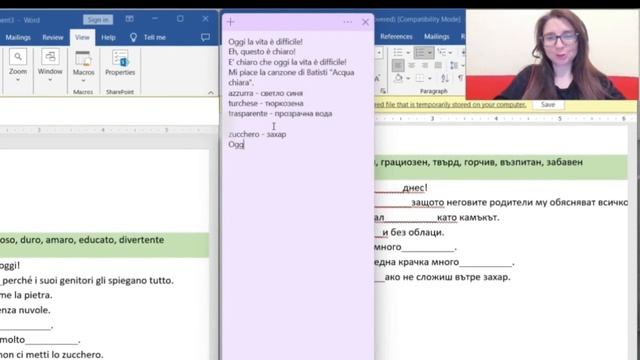
Task: Click green header 'duro, amaro, educato, divertente'
Action: pos(92,240)
